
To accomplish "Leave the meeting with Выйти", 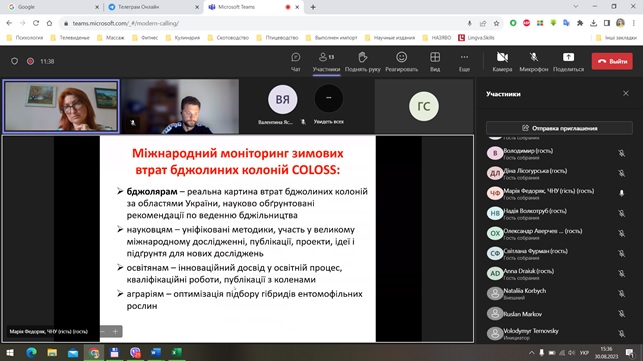I will (612, 61).
